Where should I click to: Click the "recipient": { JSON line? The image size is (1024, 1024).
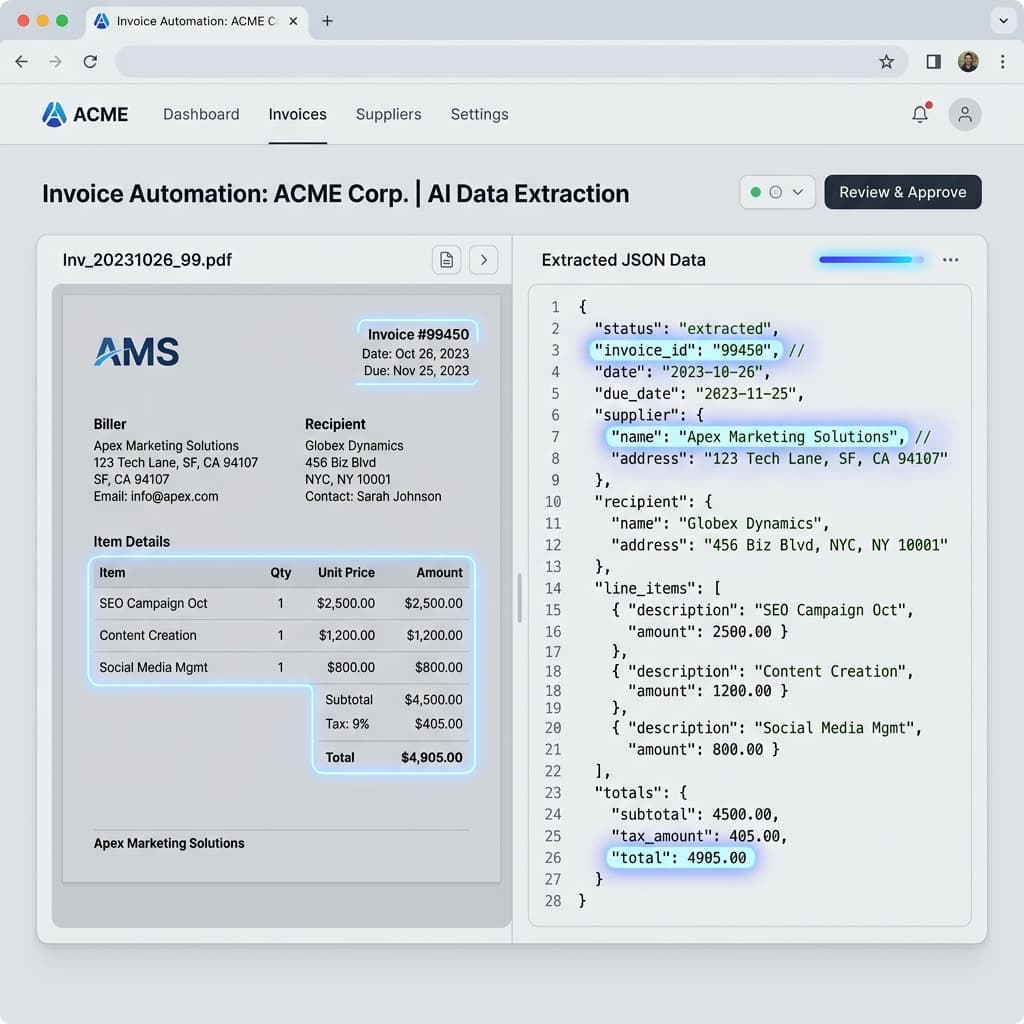coord(653,502)
